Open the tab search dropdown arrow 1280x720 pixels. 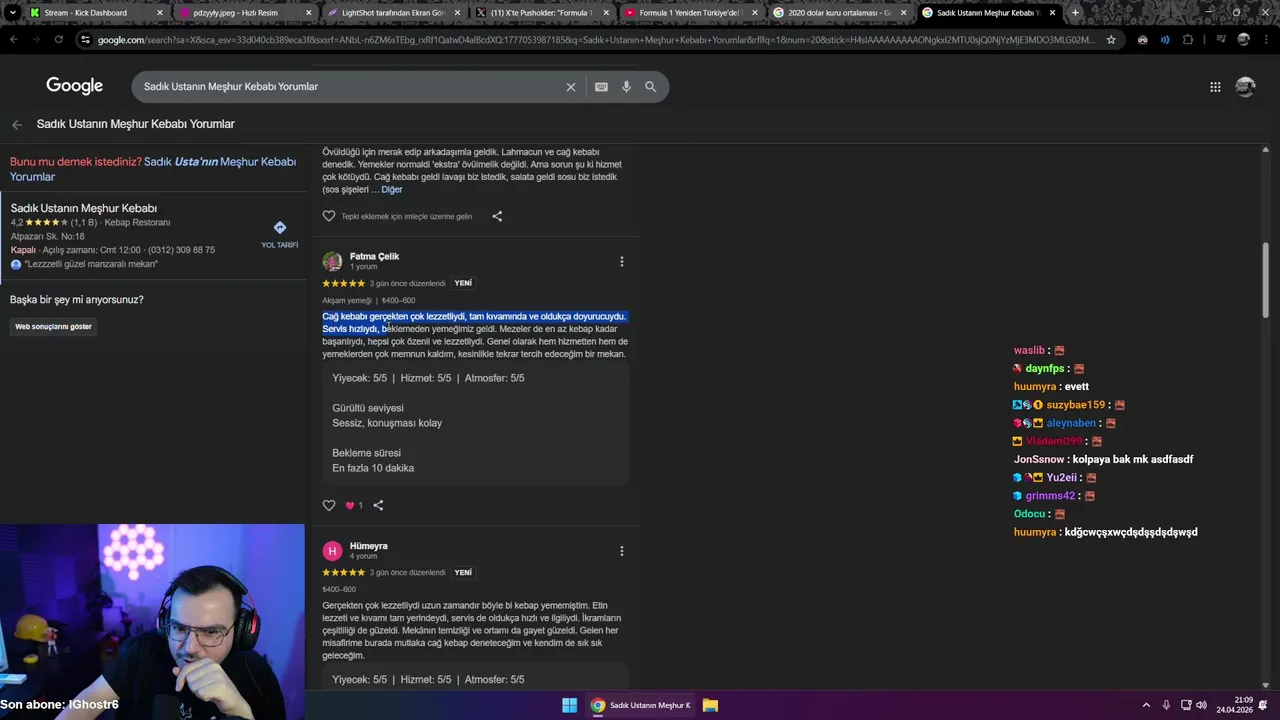[x=12, y=13]
